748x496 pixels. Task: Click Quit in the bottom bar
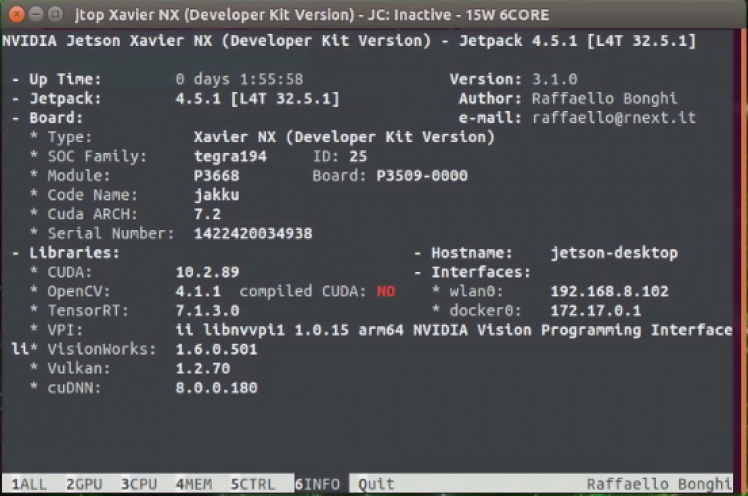click(376, 484)
